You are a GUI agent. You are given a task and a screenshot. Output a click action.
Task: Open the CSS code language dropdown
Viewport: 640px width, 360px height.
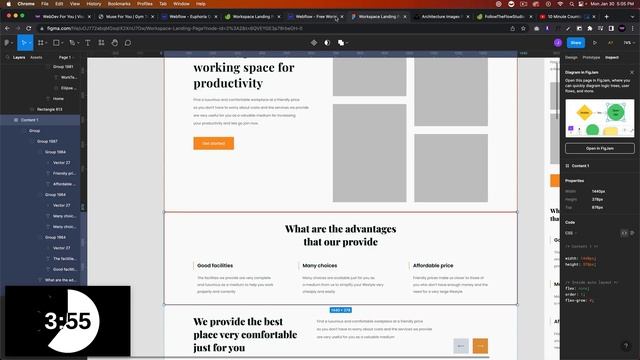[x=571, y=233]
